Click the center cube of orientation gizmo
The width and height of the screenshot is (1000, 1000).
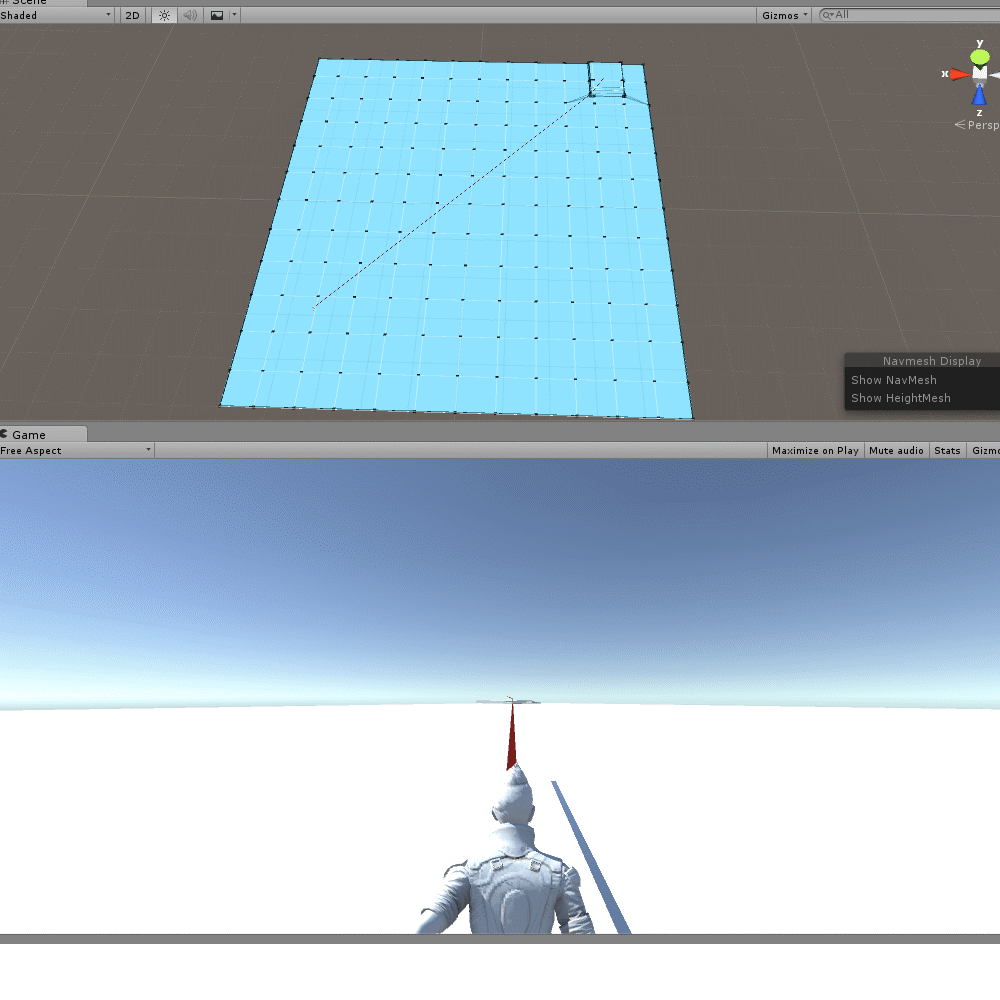[x=980, y=74]
